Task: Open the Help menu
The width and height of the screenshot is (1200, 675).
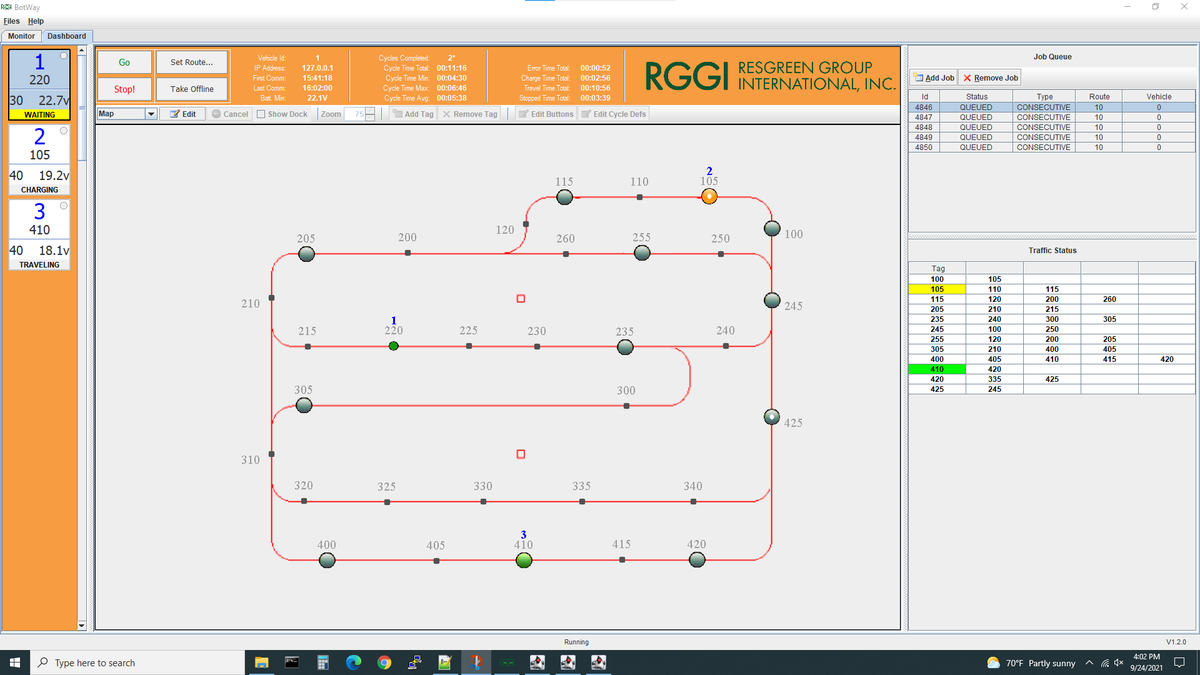Action: 36,21
